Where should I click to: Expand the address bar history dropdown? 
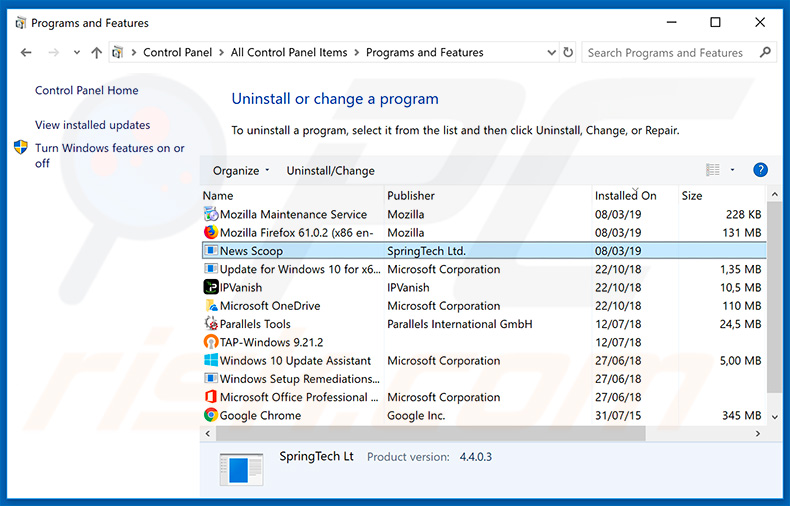click(552, 53)
